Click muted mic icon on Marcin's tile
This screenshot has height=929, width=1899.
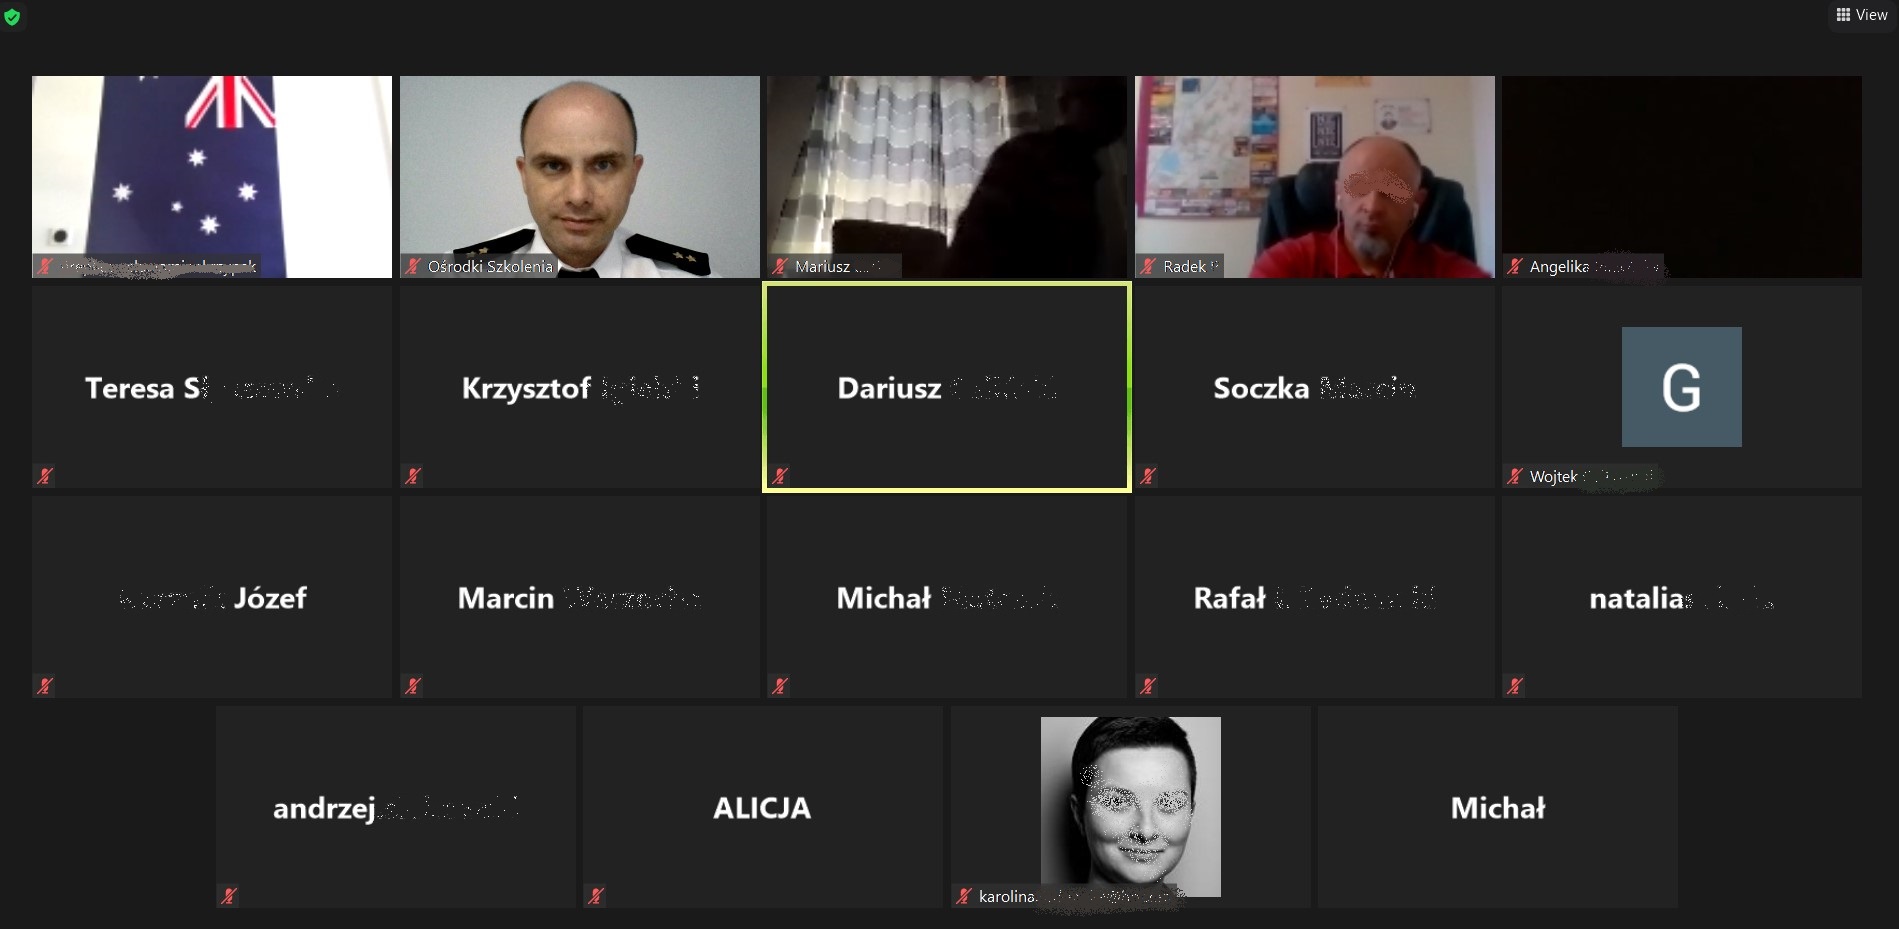pyautogui.click(x=413, y=686)
